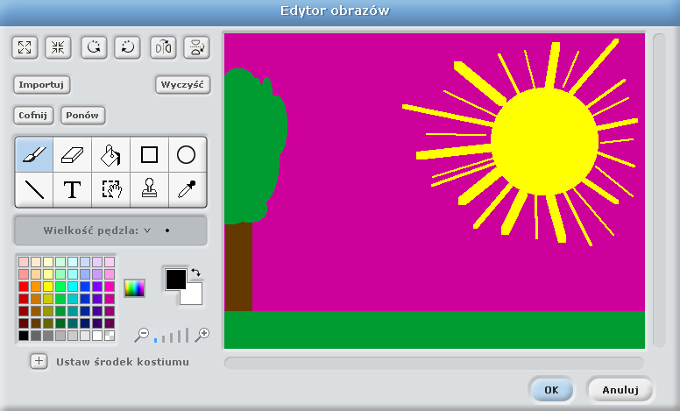This screenshot has width=680, height=411.
Task: Click the zoom level bars indicator
Action: point(172,336)
